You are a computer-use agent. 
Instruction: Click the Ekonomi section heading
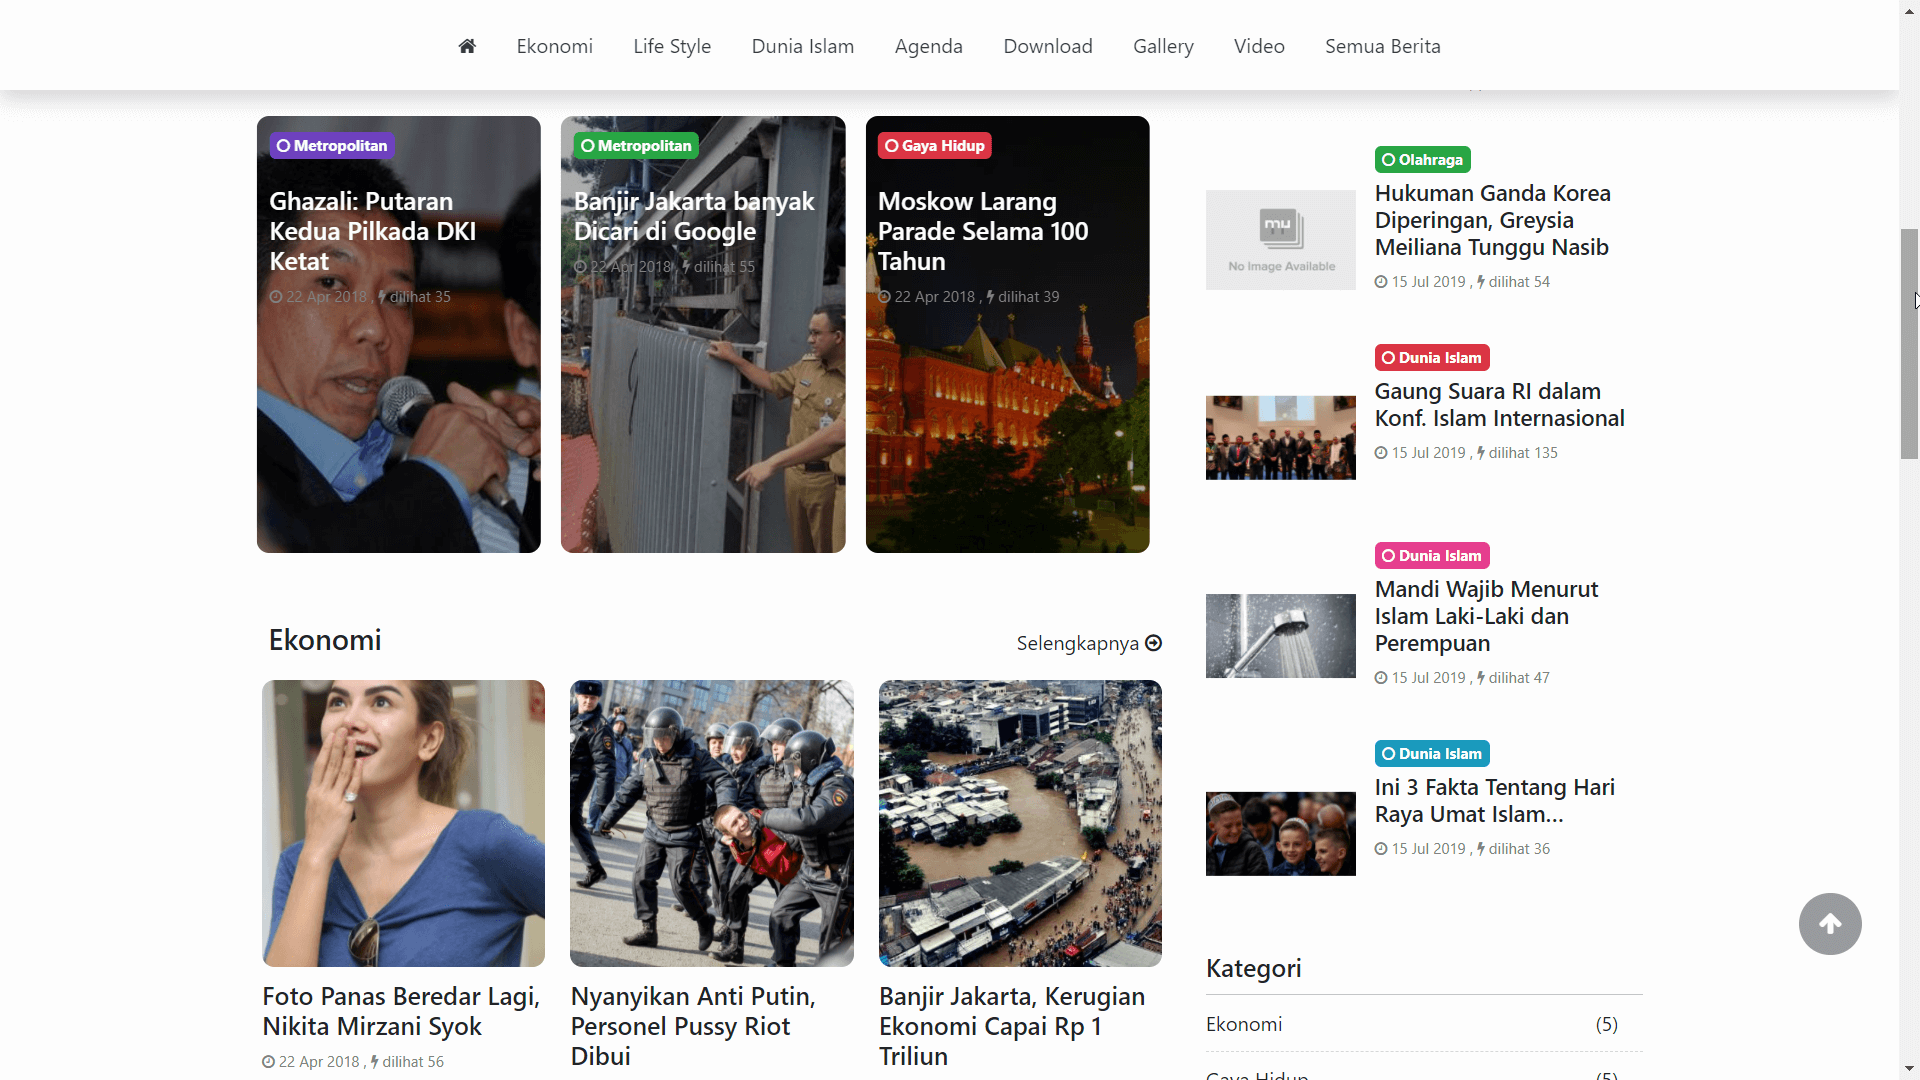tap(325, 640)
